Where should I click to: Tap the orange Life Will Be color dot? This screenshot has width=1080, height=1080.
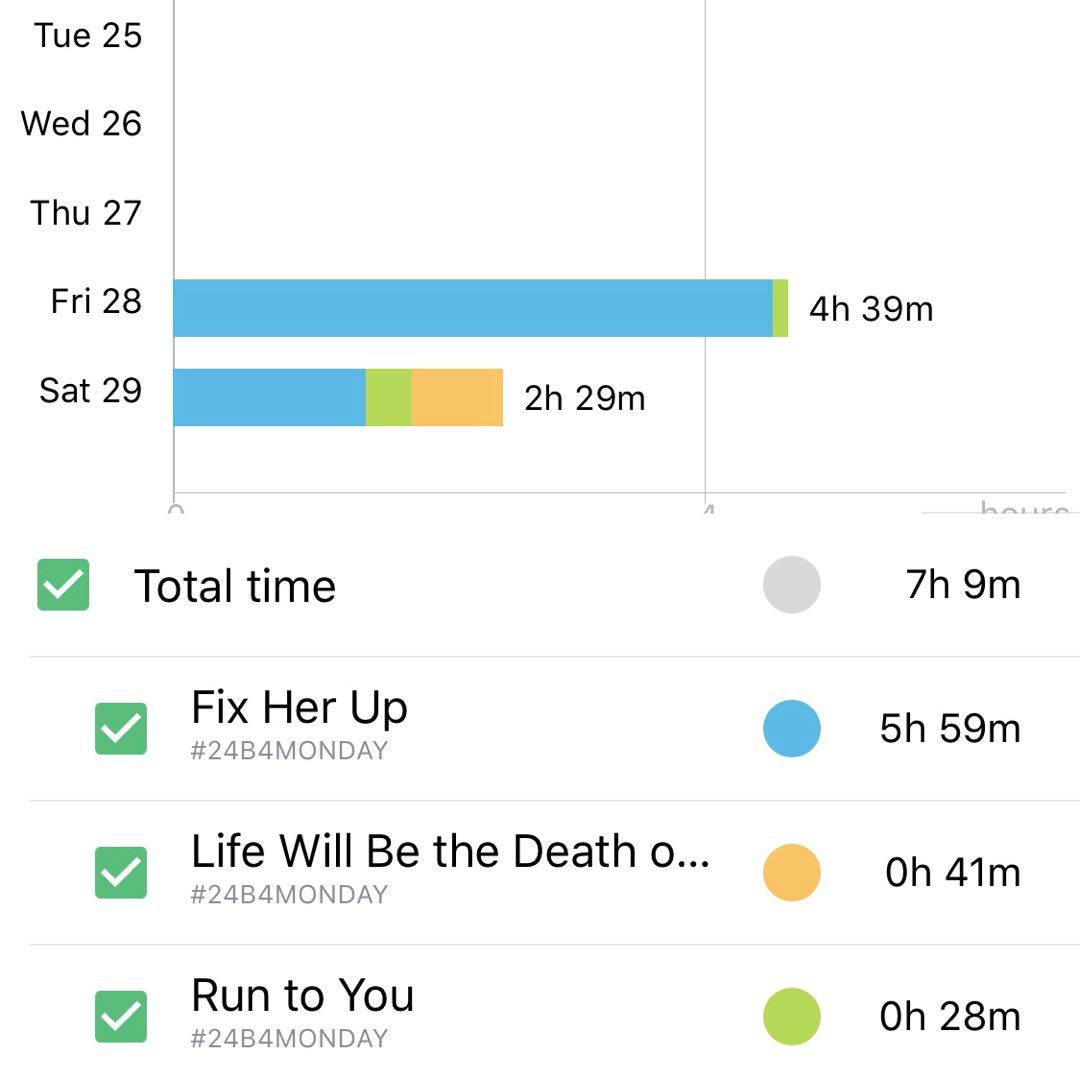[x=791, y=873]
